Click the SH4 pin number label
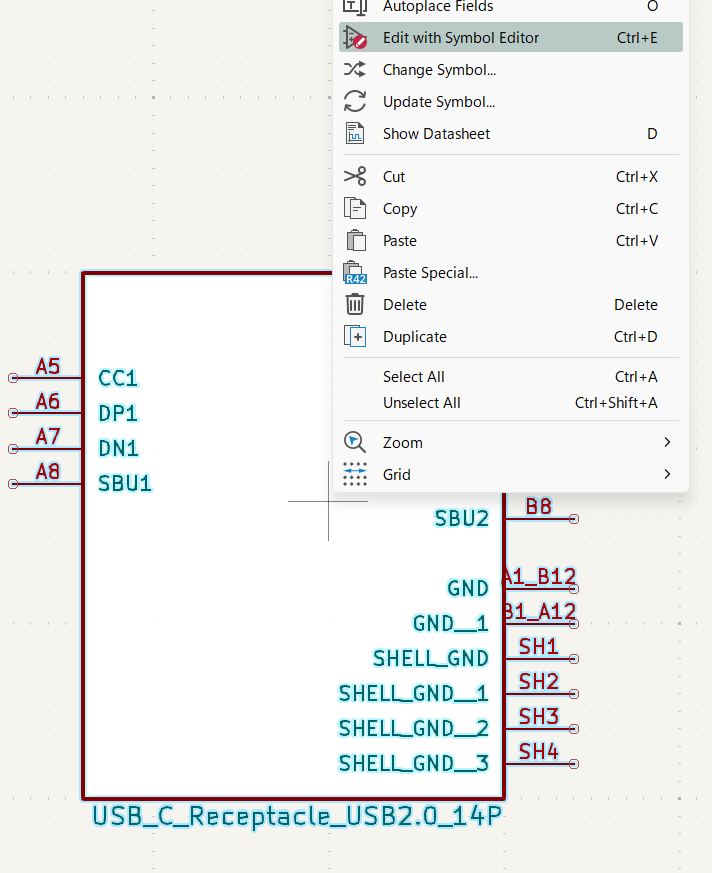The width and height of the screenshot is (712, 873). click(x=538, y=751)
